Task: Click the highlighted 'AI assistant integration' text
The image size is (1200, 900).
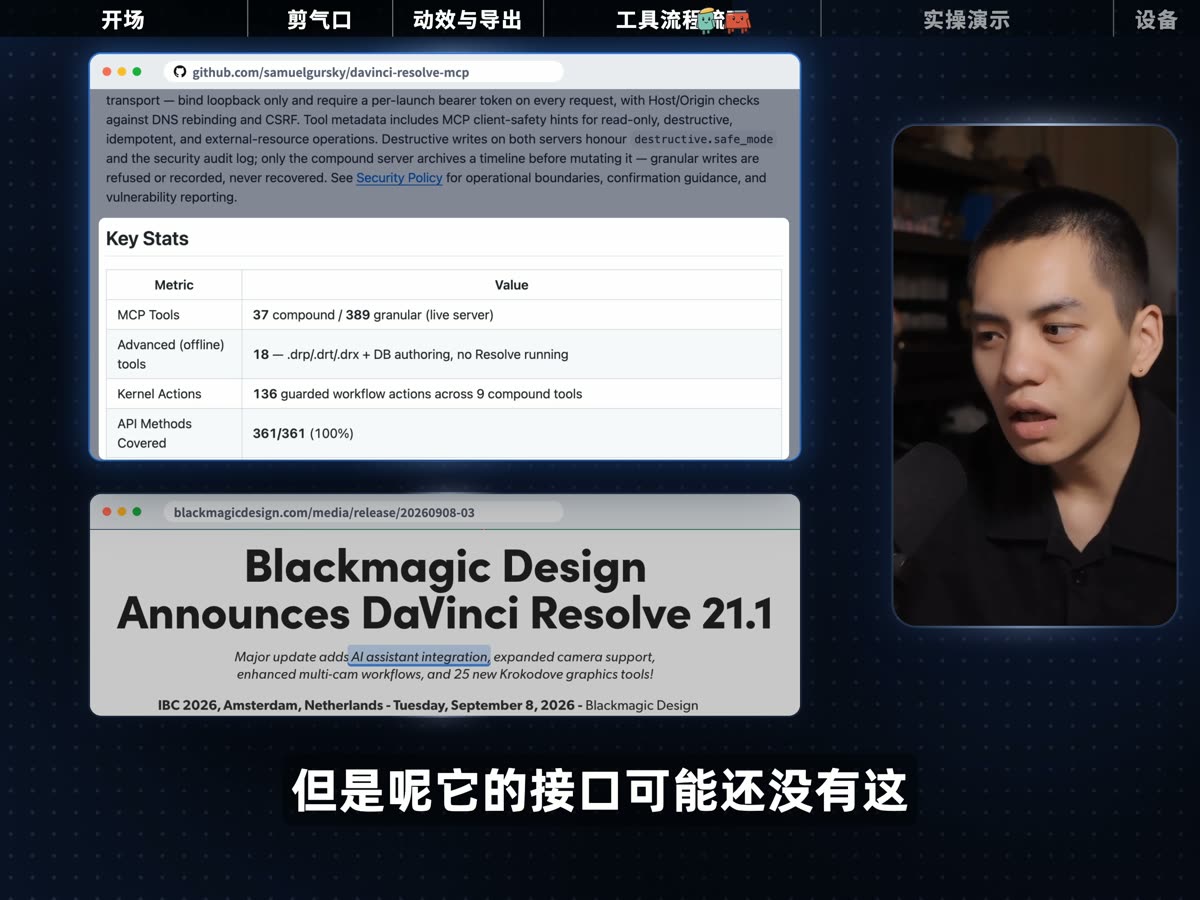Action: tap(419, 657)
